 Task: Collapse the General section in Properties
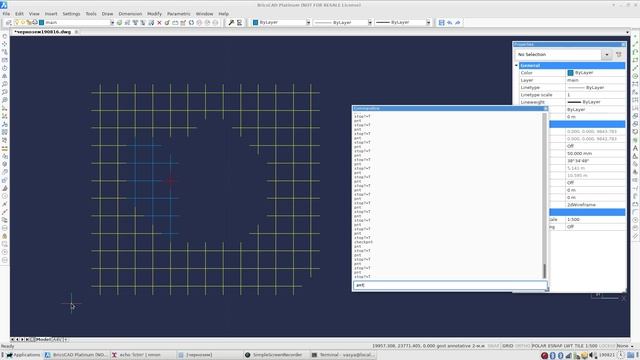[x=516, y=65]
